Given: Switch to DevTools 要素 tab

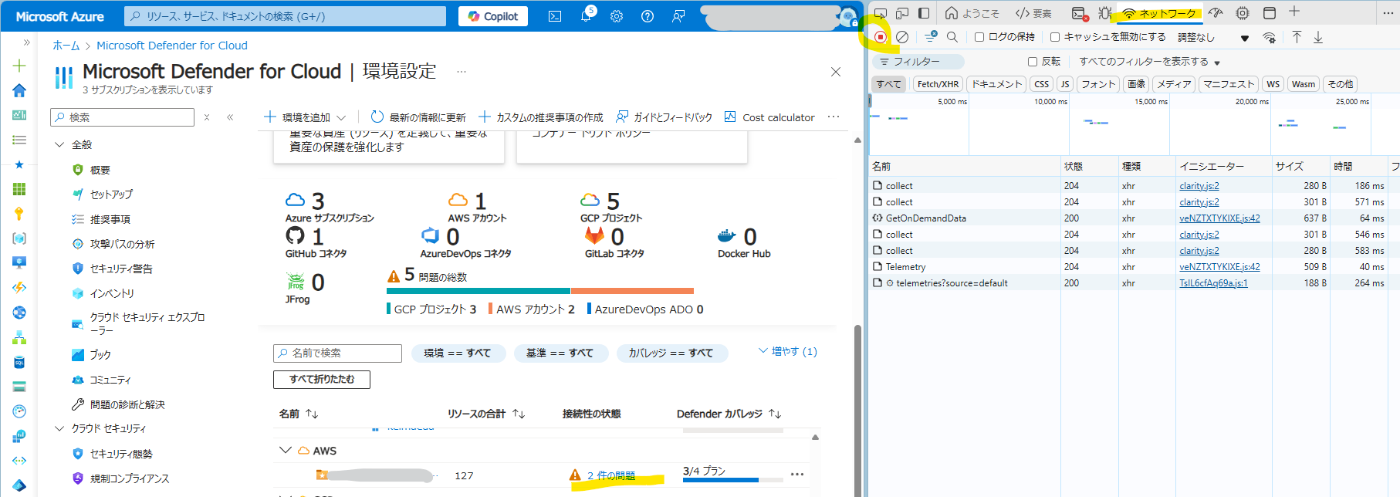Looking at the screenshot, I should [x=1033, y=13].
